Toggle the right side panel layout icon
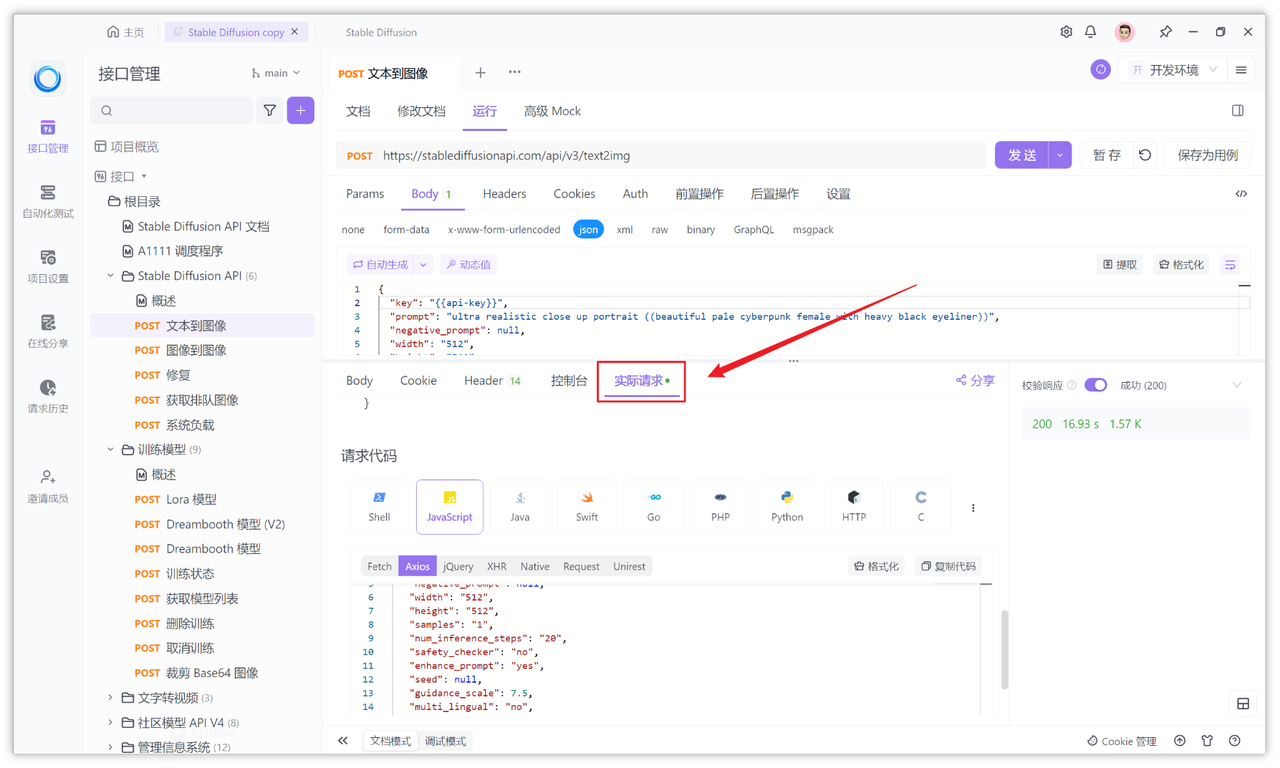The width and height of the screenshot is (1280, 768). (1238, 111)
